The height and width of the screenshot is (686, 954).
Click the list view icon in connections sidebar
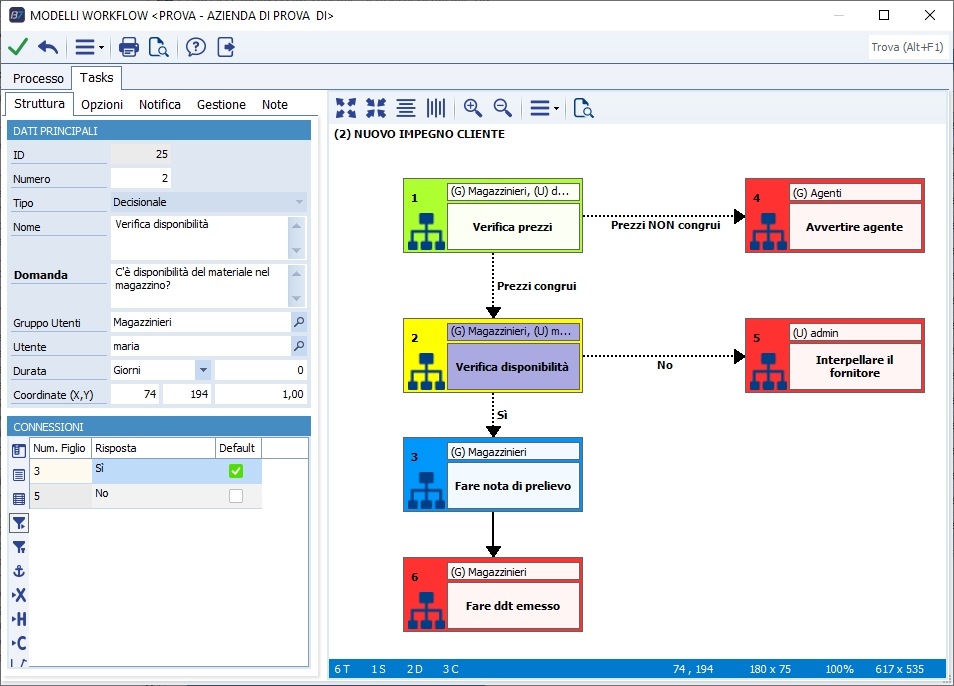tap(19, 475)
